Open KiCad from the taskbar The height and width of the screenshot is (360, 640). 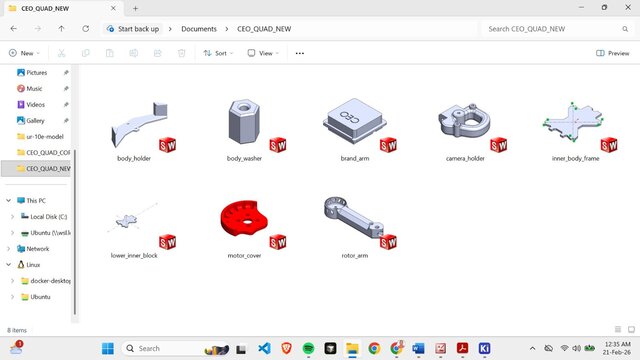point(484,349)
